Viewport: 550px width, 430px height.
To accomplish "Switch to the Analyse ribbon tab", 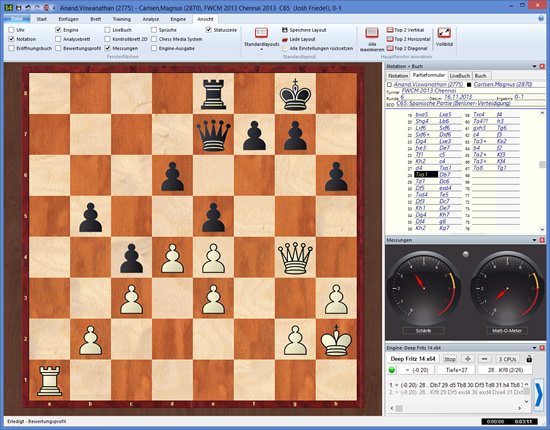I will [150, 19].
